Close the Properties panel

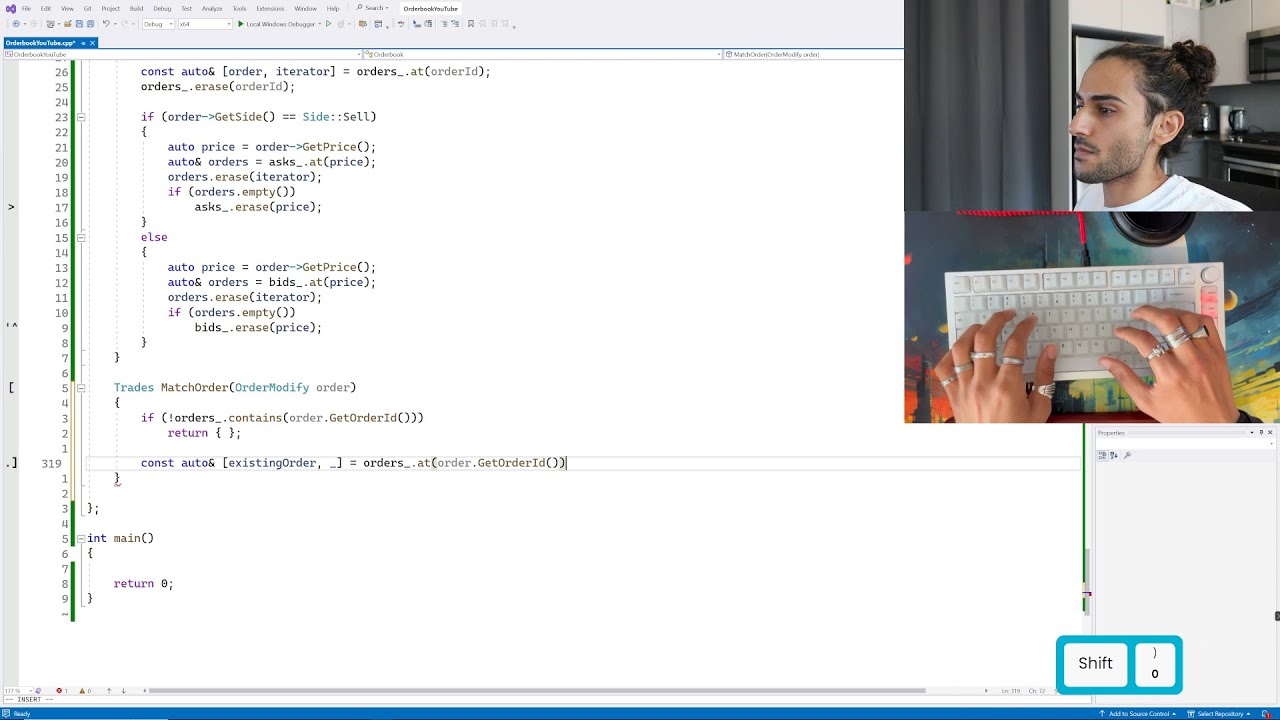coord(1270,432)
